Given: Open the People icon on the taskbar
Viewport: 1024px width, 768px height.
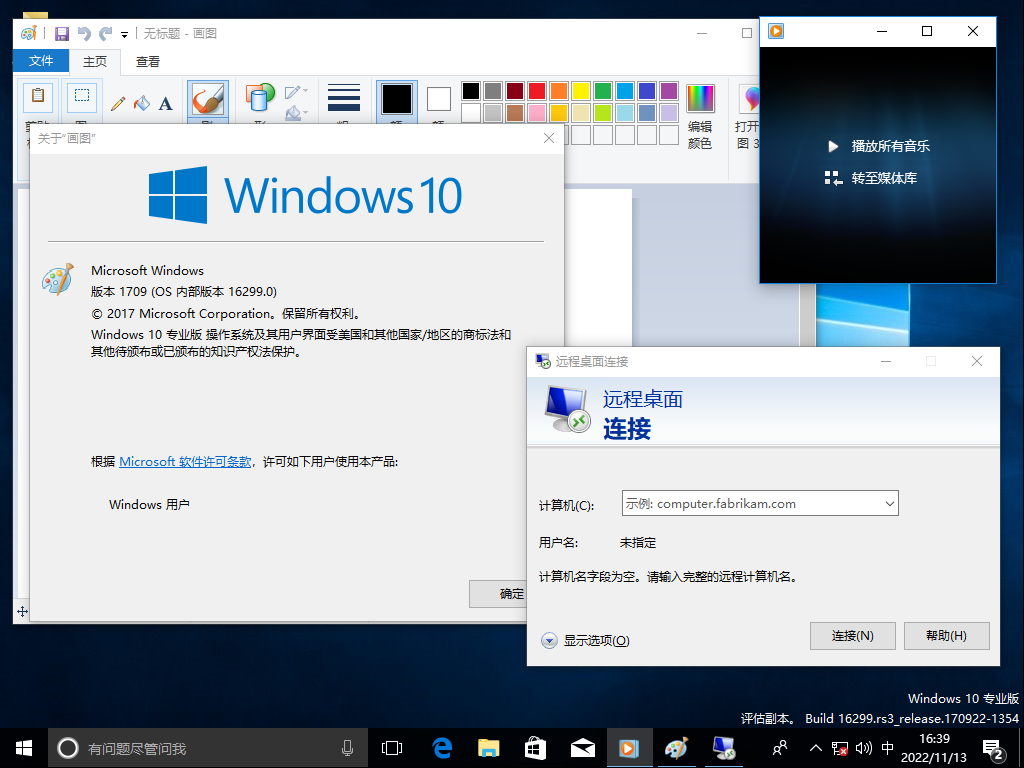Looking at the screenshot, I should point(780,748).
